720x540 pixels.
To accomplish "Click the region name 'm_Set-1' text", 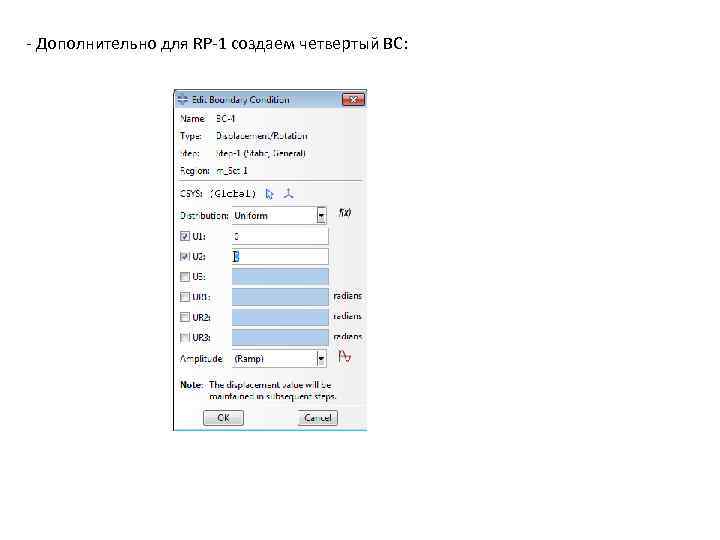I will pyautogui.click(x=232, y=171).
